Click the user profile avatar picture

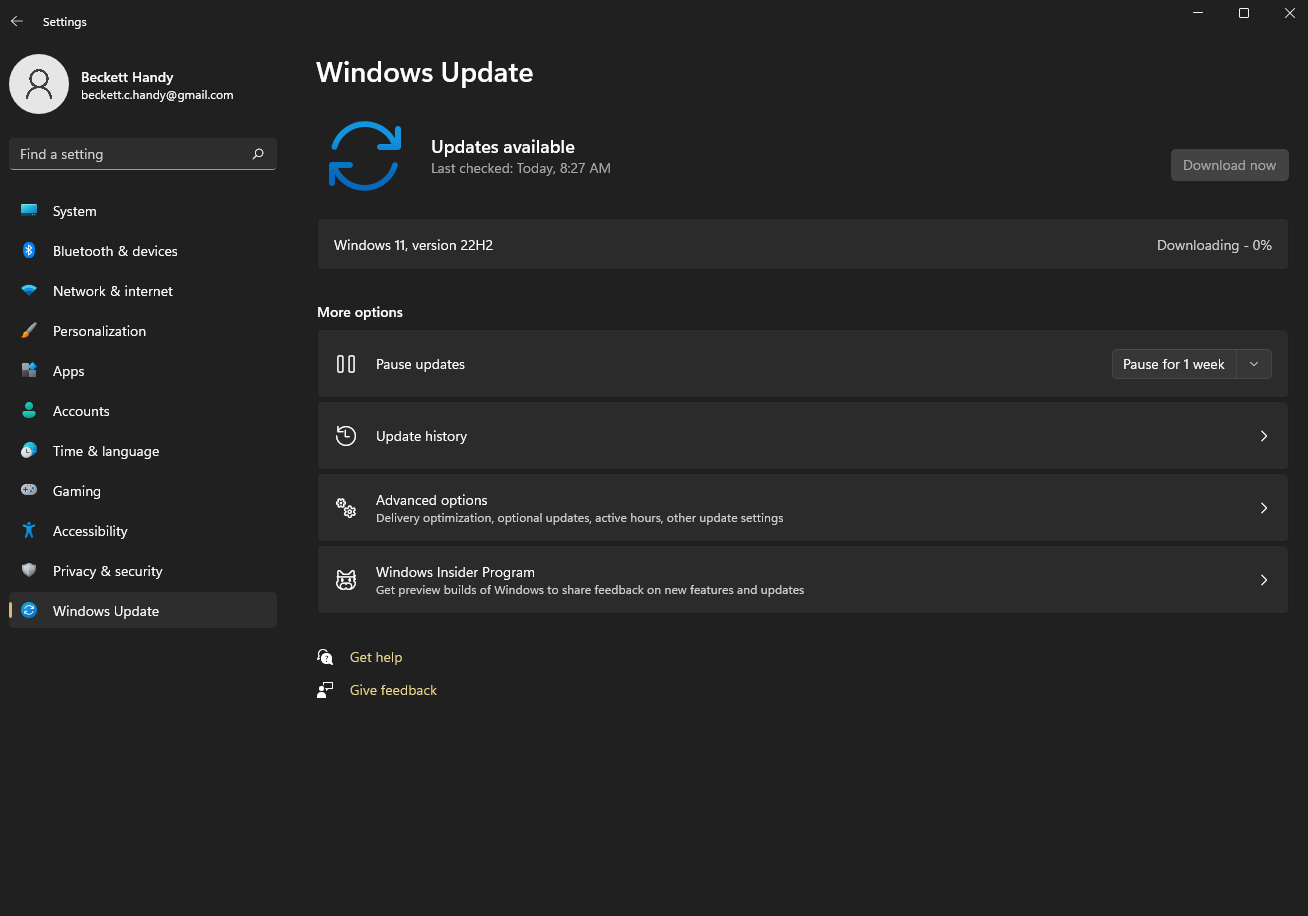pyautogui.click(x=39, y=84)
